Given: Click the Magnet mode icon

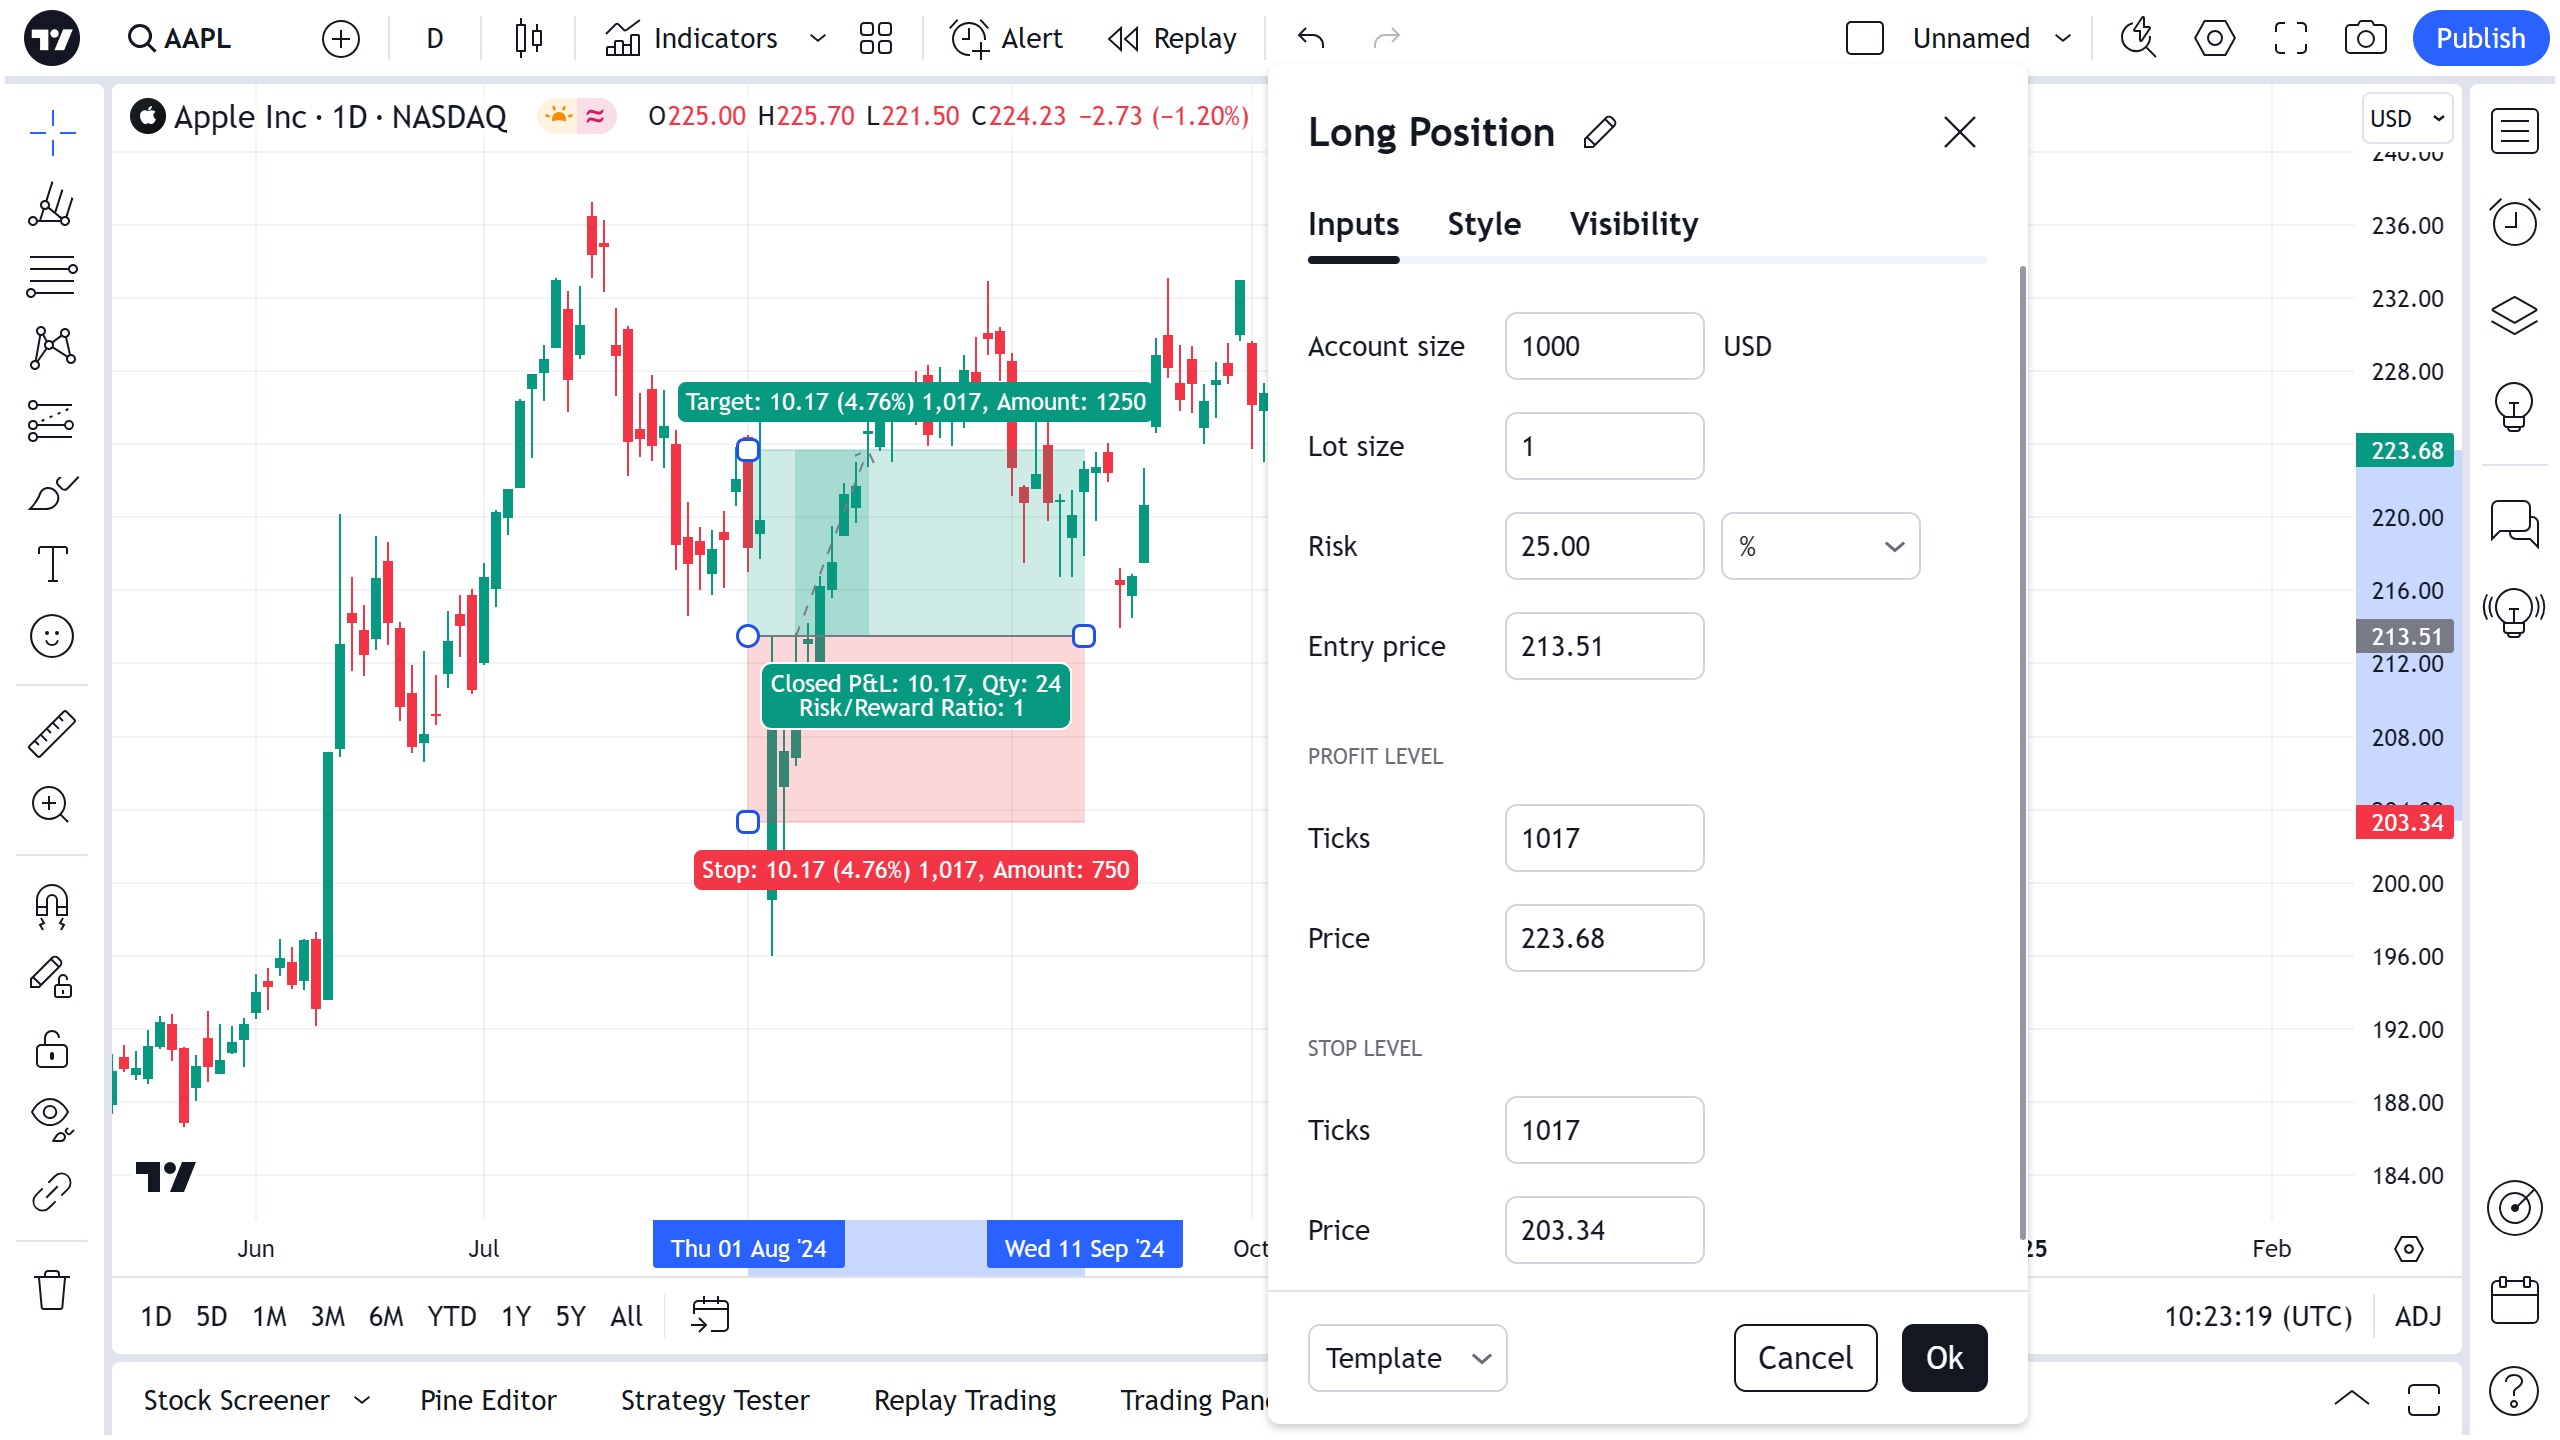Looking at the screenshot, I should tap(52, 906).
